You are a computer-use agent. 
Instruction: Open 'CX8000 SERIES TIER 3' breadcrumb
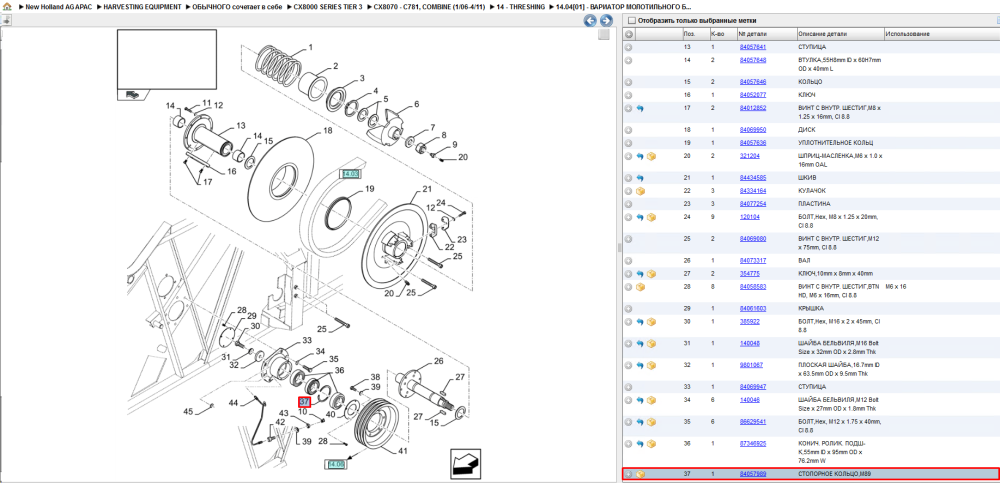pyautogui.click(x=328, y=6)
